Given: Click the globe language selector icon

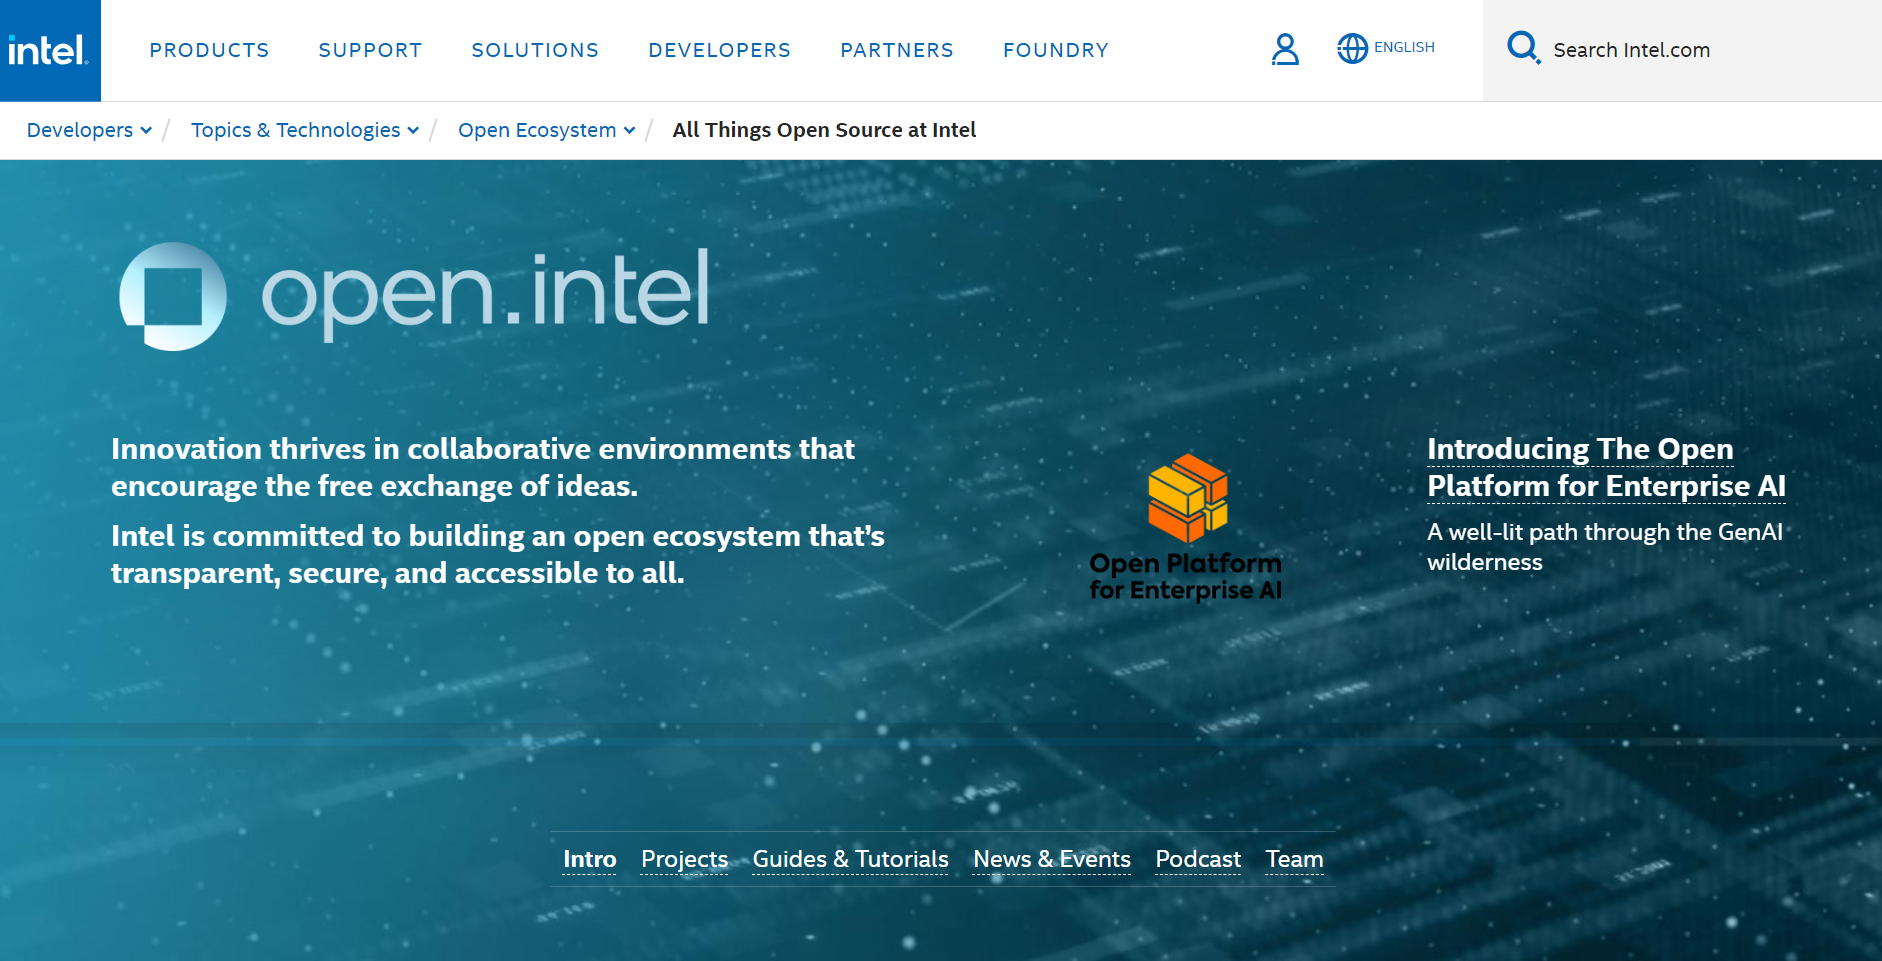Looking at the screenshot, I should pos(1352,48).
